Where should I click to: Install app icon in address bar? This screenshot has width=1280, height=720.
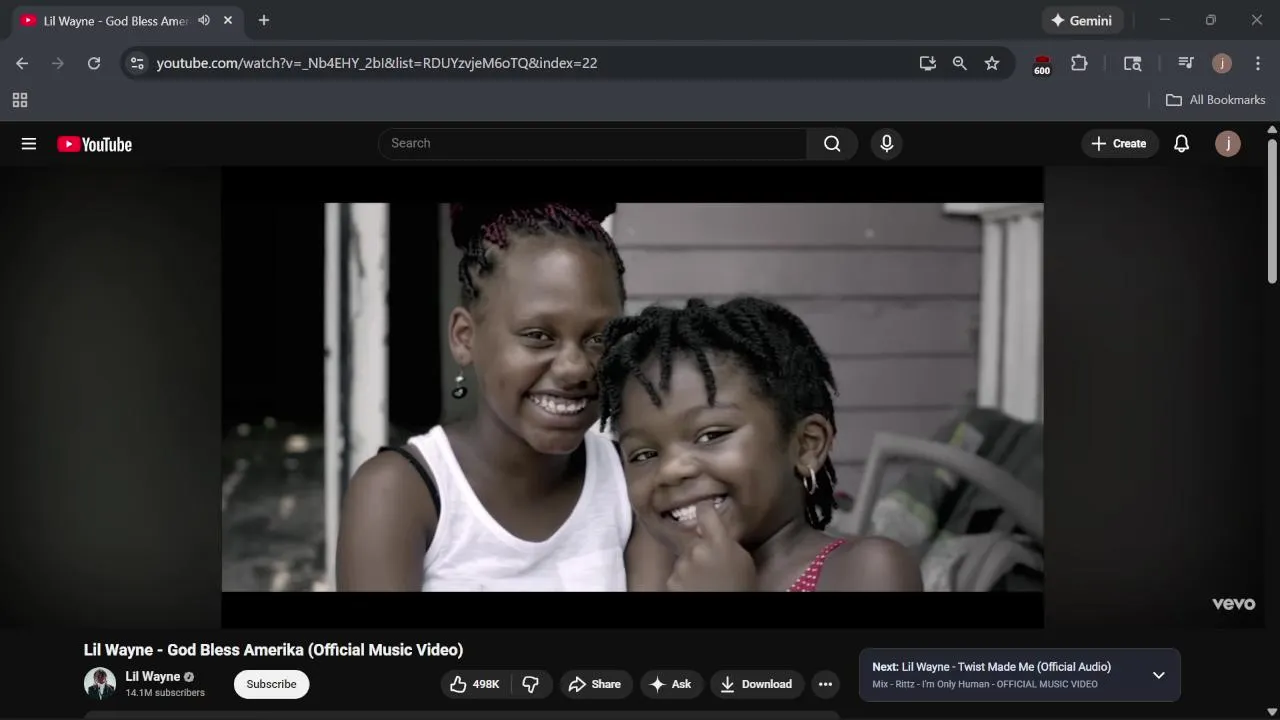coord(928,63)
